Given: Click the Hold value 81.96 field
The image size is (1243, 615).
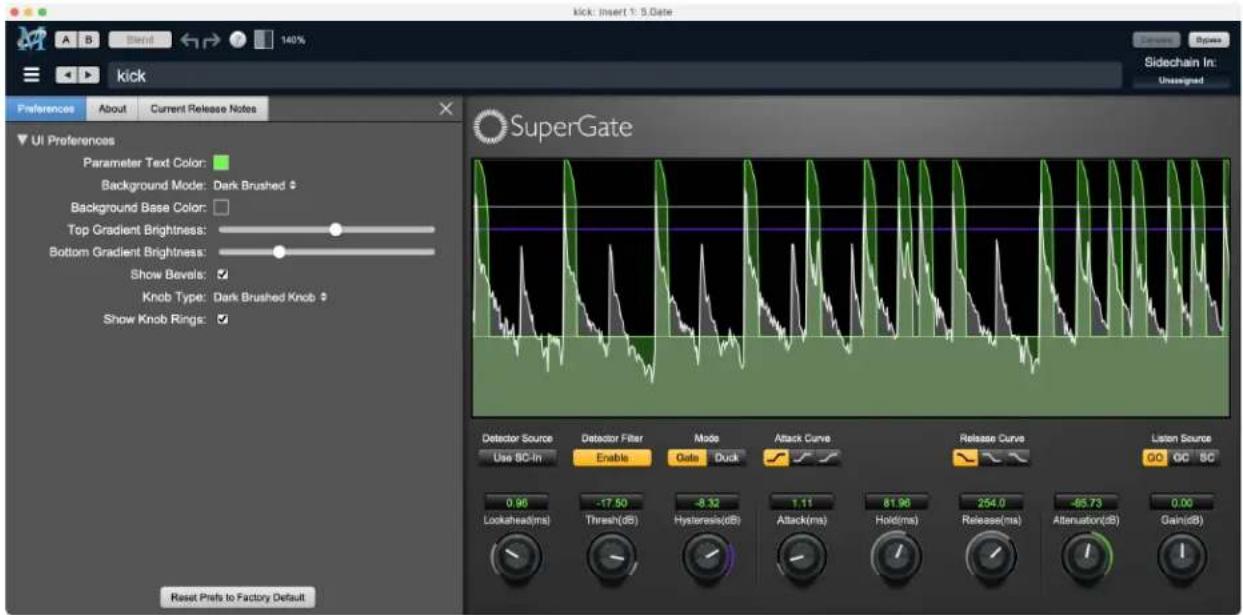Looking at the screenshot, I should click(x=896, y=502).
